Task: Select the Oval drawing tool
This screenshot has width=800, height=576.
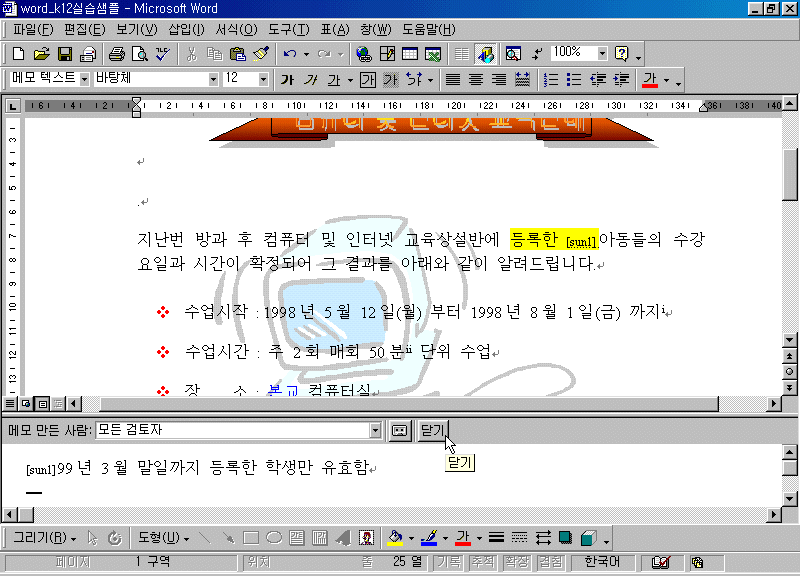Action: pos(273,537)
